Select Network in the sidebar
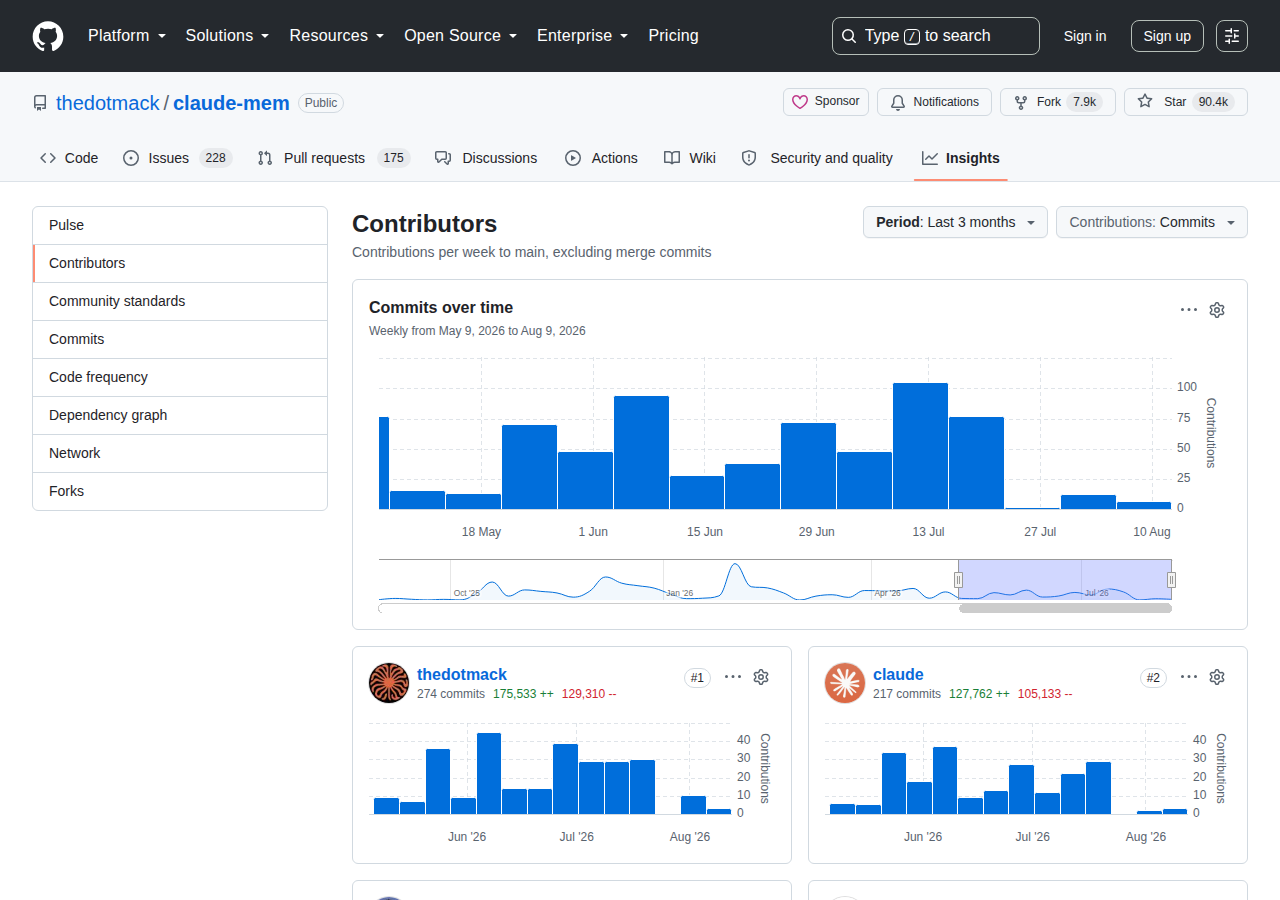1280x900 pixels. click(x=180, y=453)
